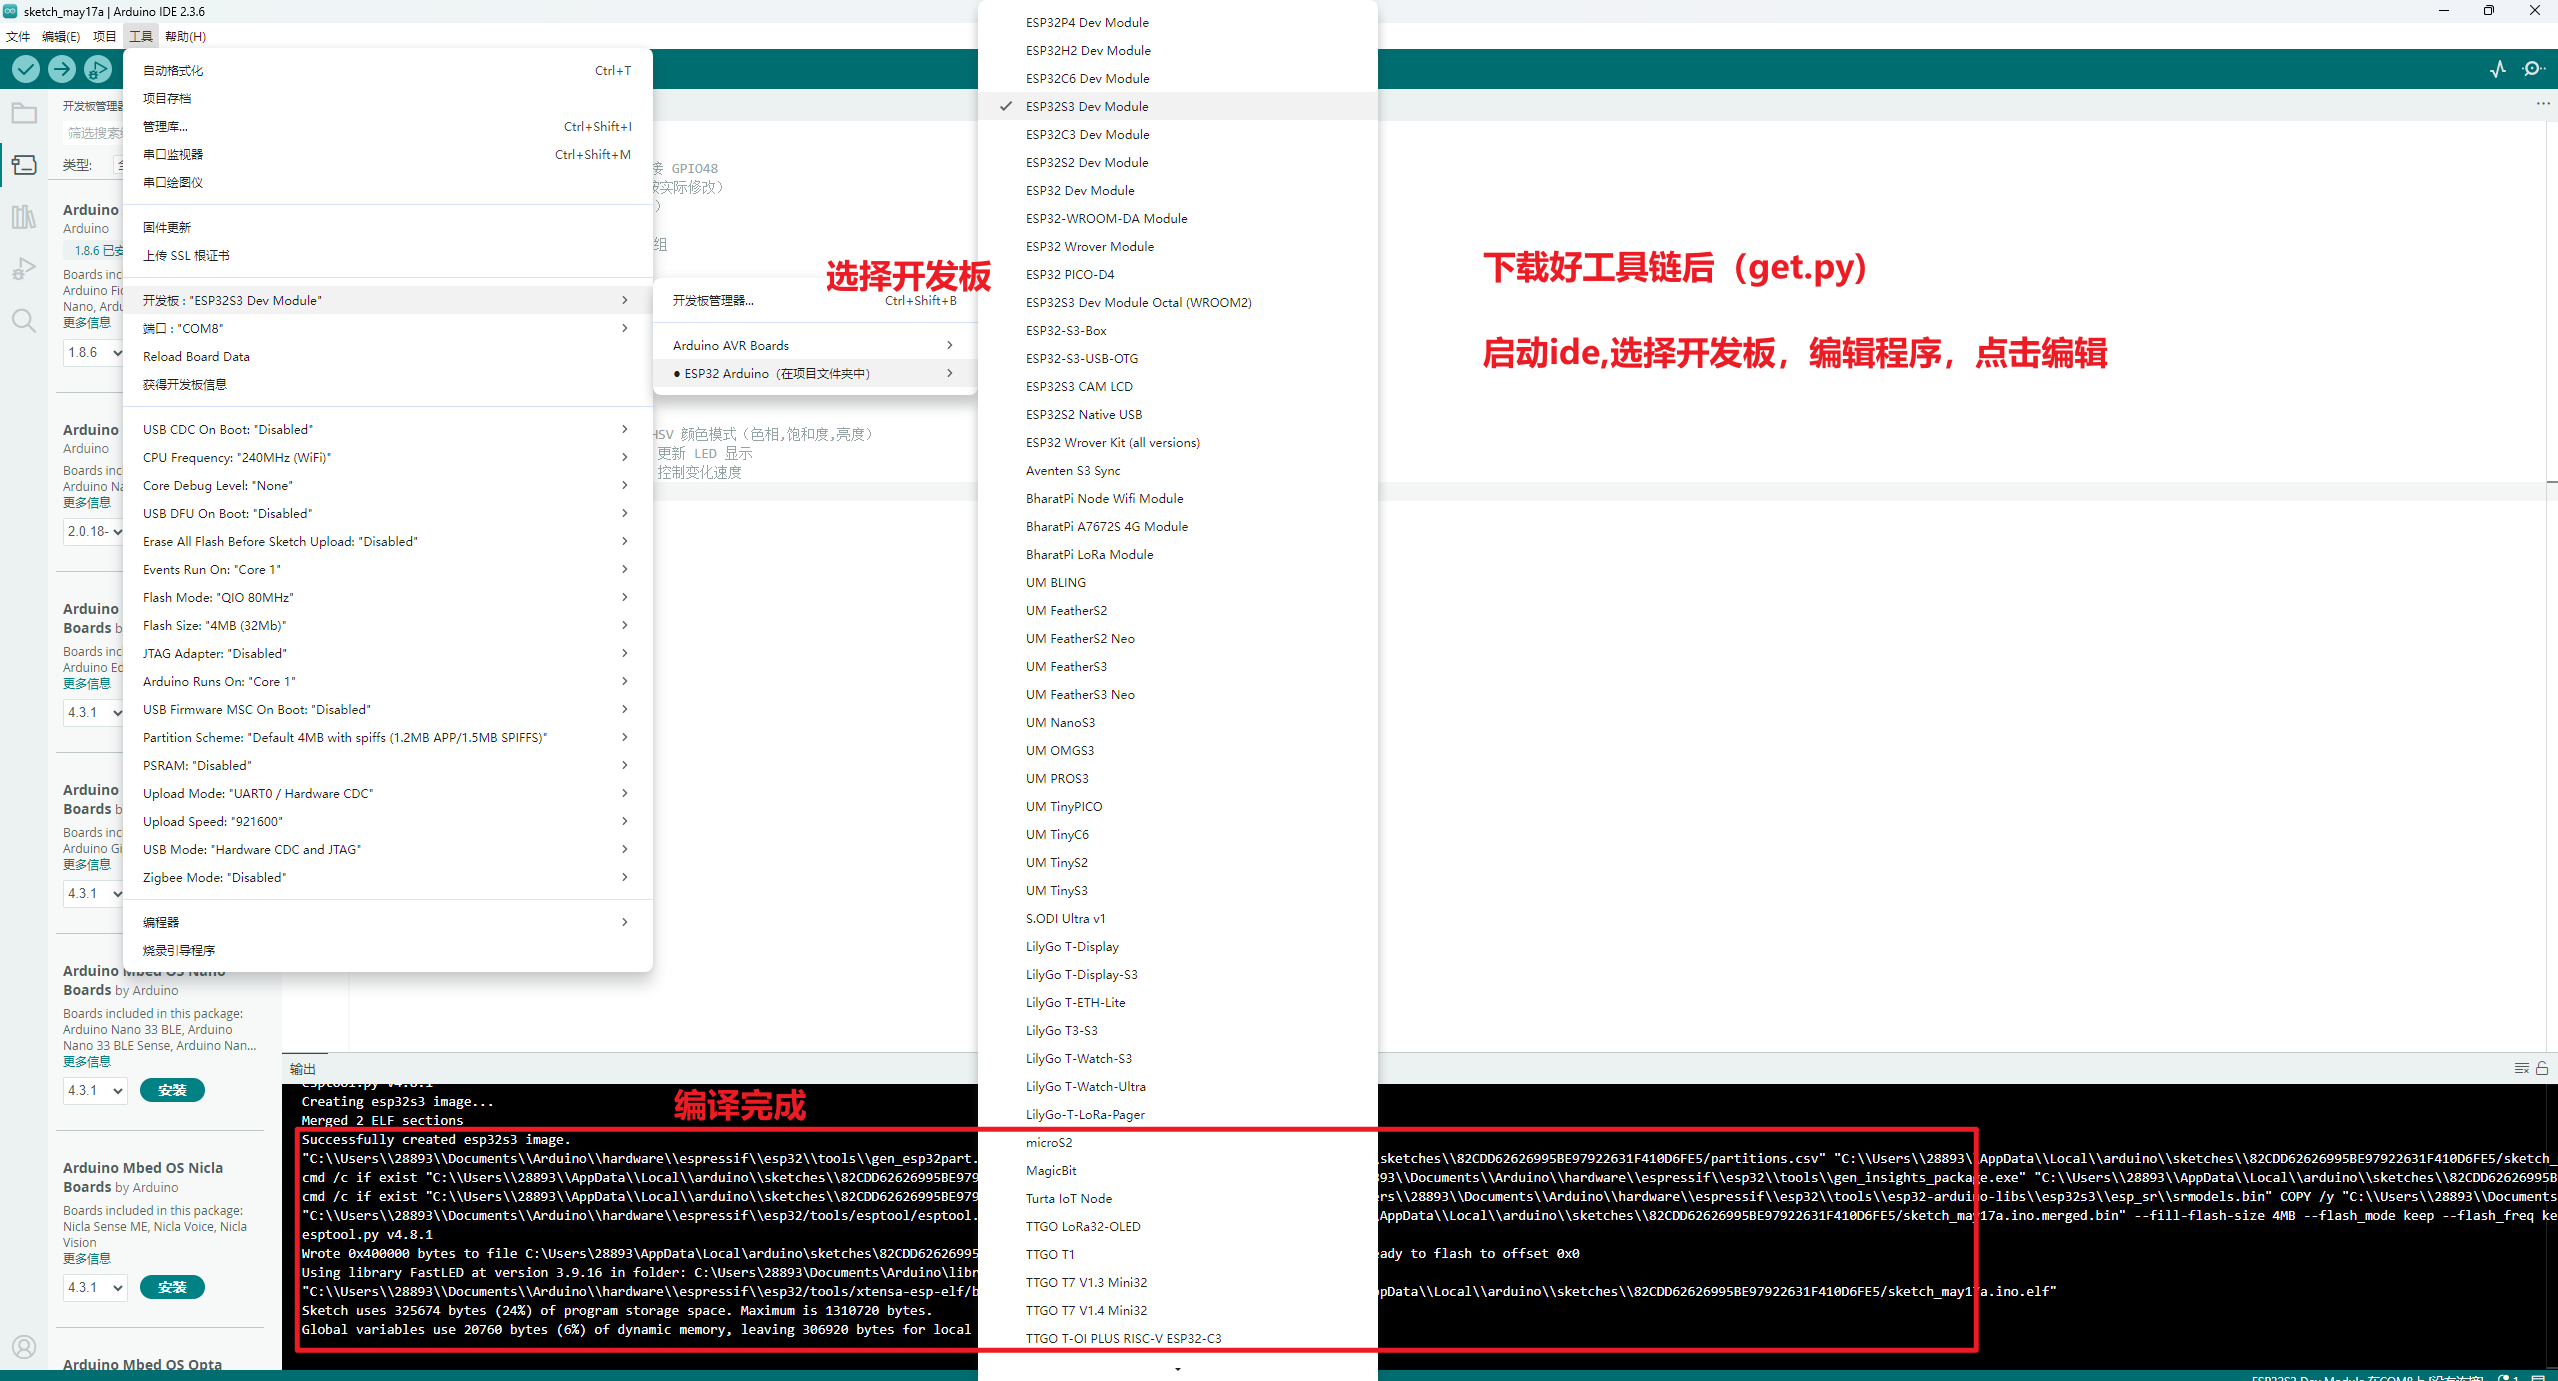This screenshot has height=1381, width=2558.
Task: Select ESP32C3 Dev Module board entry
Action: [1087, 134]
